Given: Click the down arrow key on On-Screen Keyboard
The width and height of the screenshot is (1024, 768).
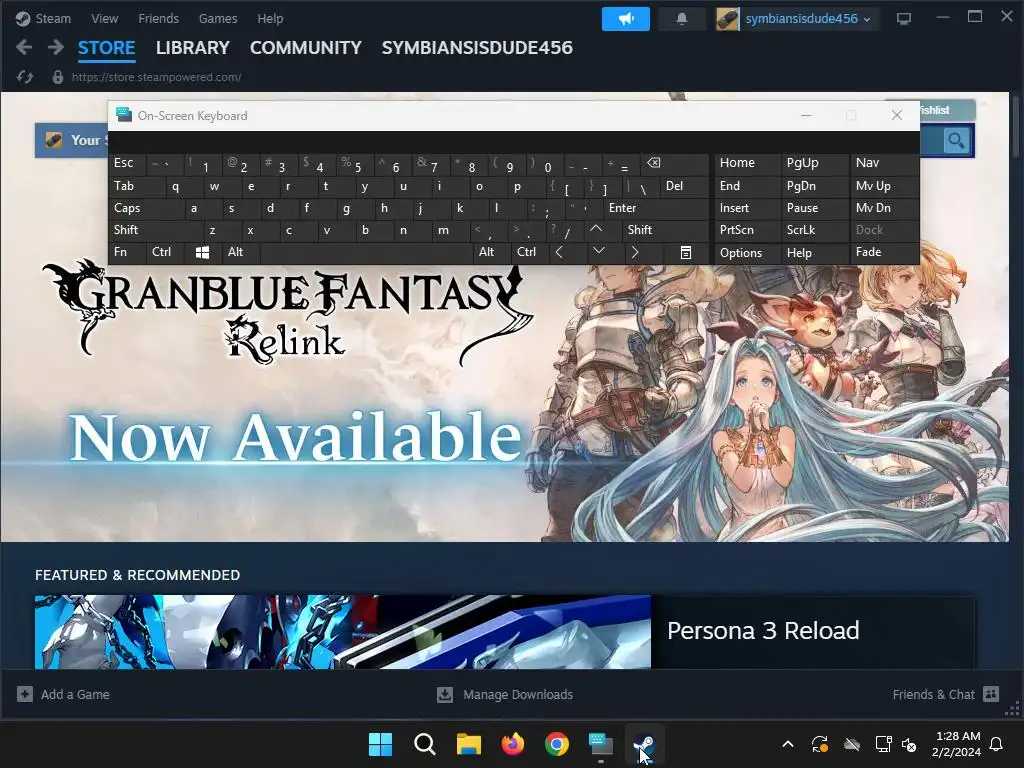Looking at the screenshot, I should [x=605, y=252].
